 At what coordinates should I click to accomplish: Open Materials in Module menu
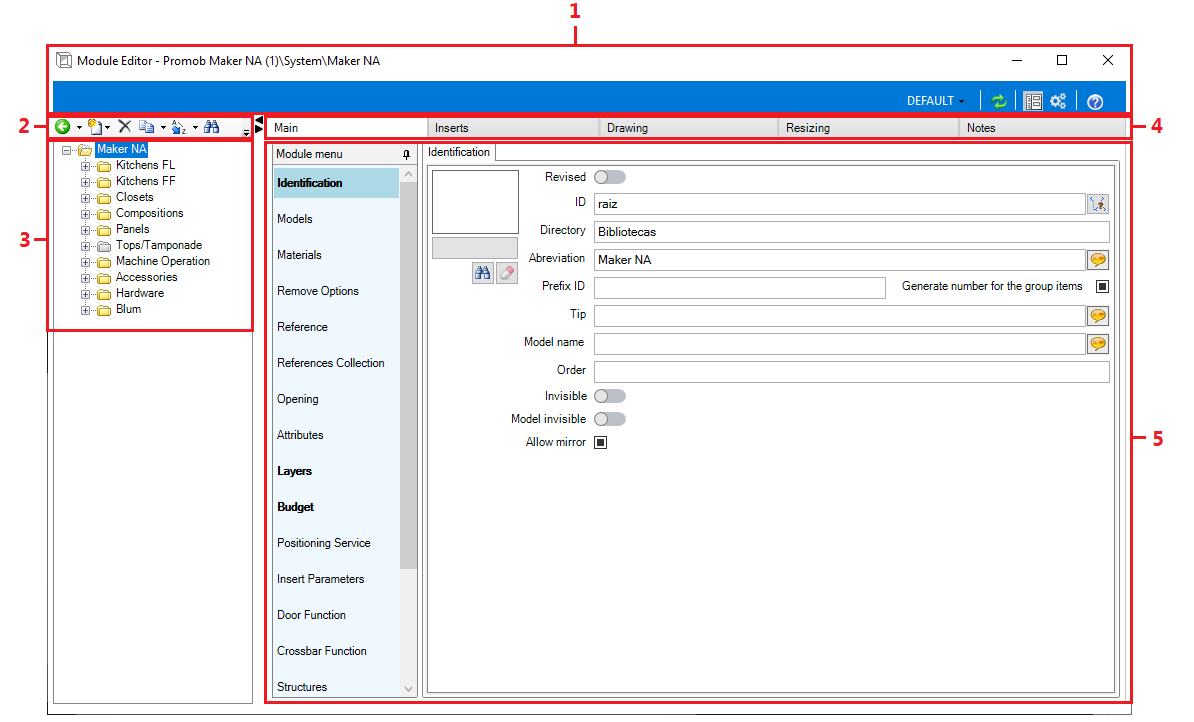click(336, 255)
